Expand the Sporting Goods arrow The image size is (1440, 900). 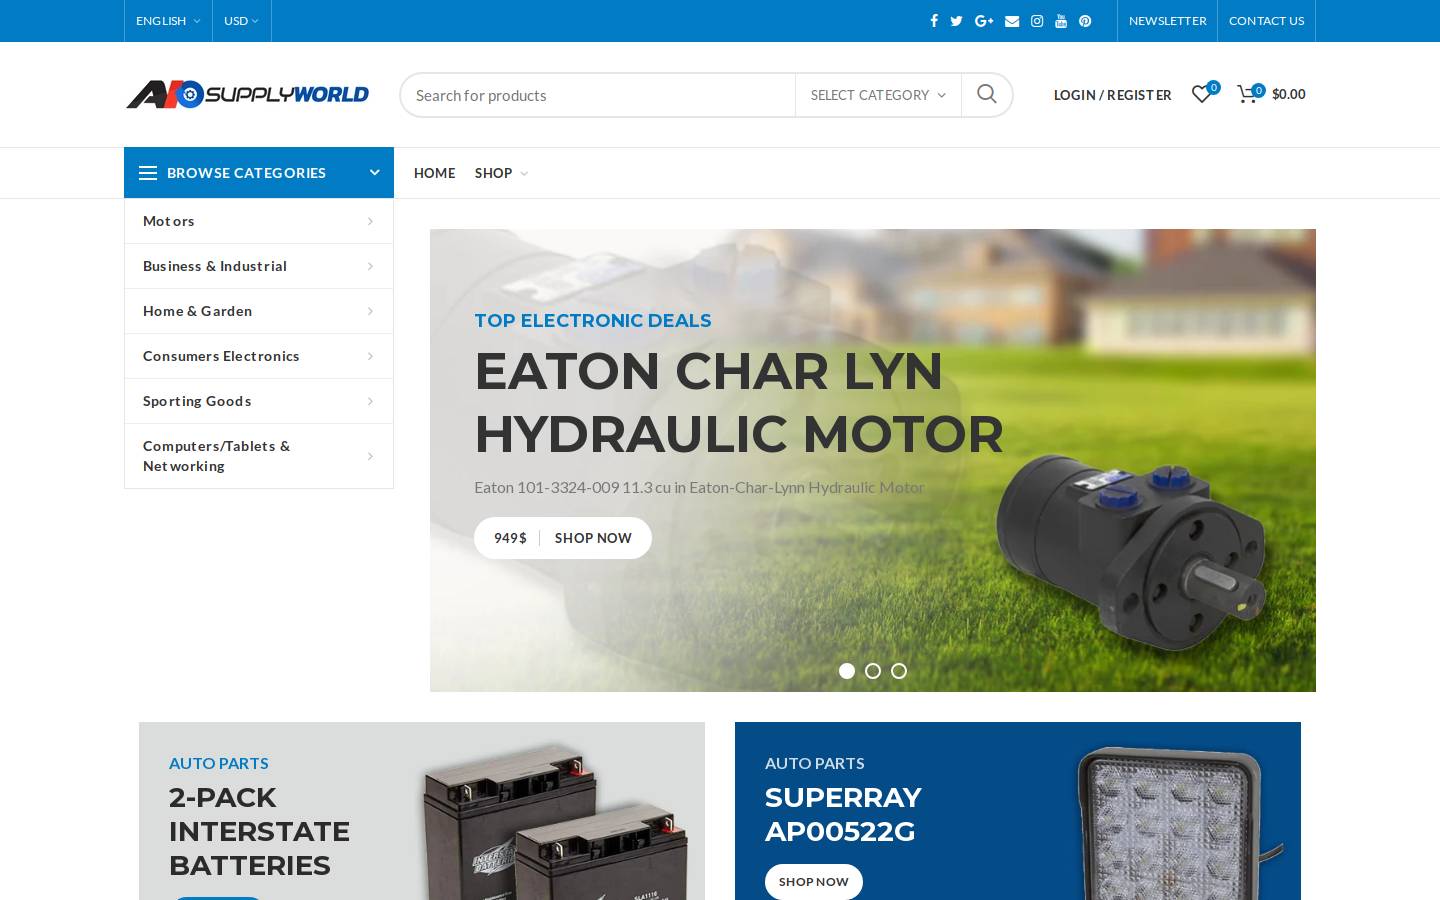pos(370,402)
